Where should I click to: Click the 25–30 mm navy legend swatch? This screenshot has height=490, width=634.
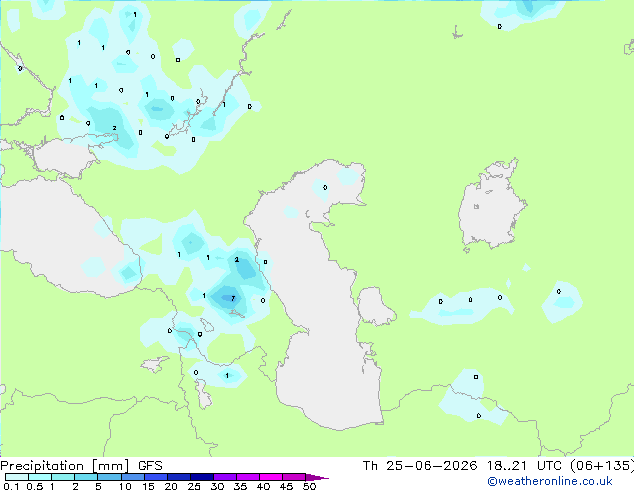coord(202,477)
